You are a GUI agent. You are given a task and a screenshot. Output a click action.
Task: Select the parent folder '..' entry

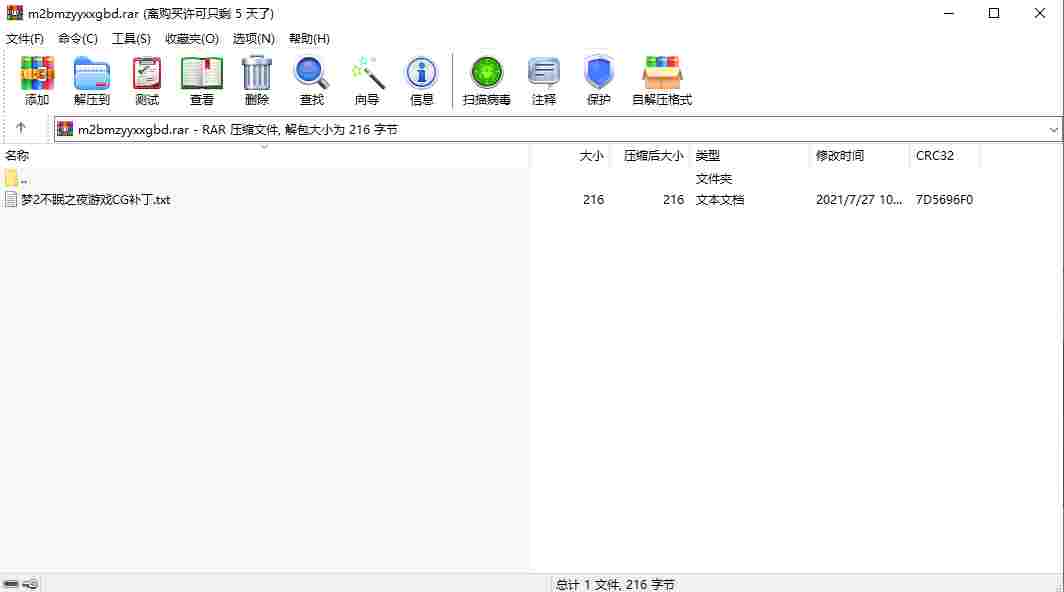16,179
